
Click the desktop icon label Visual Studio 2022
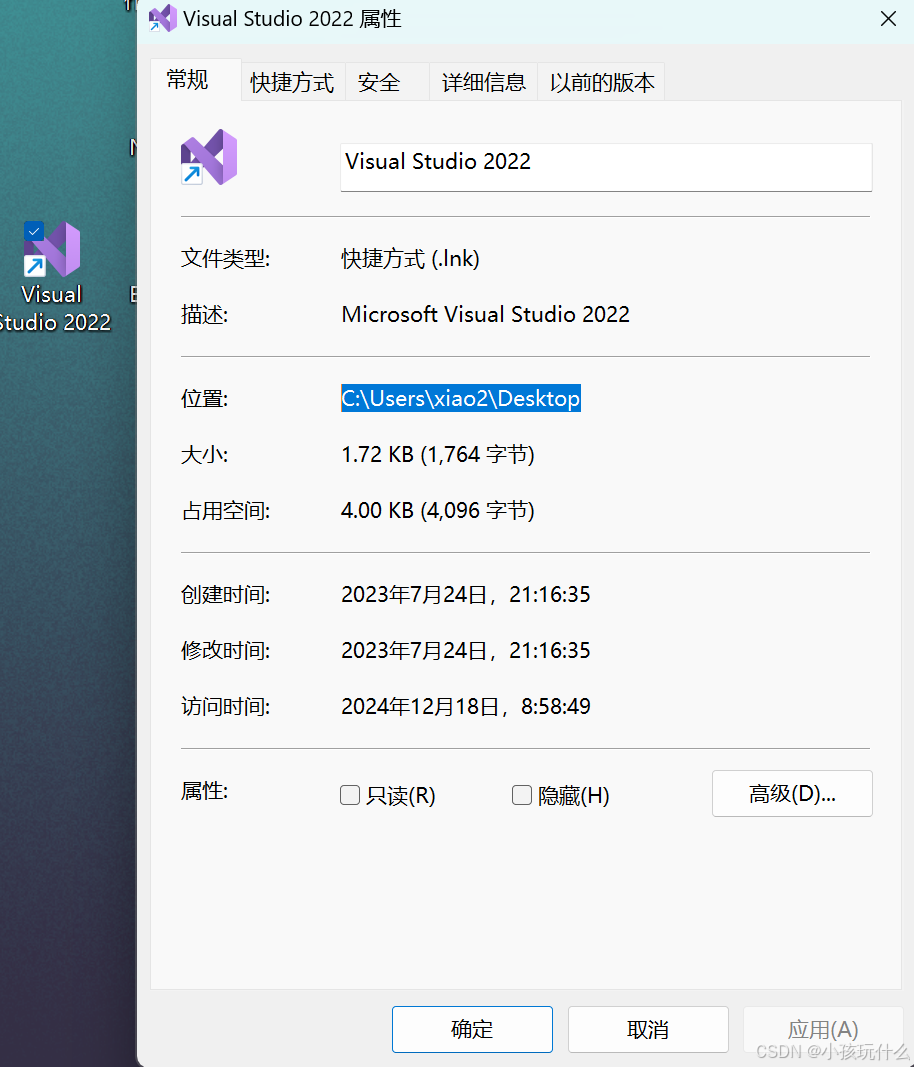click(x=53, y=308)
